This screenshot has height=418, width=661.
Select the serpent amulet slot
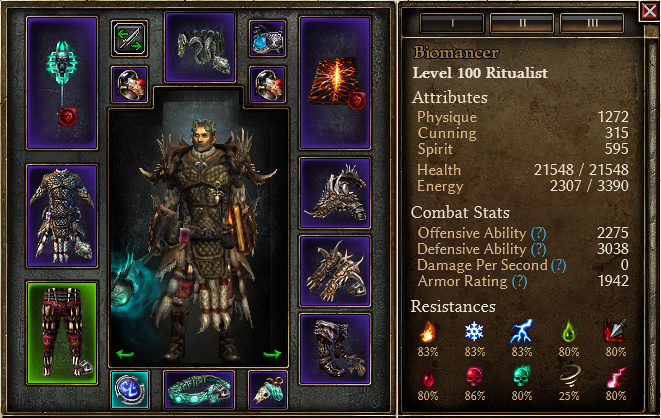click(x=200, y=47)
